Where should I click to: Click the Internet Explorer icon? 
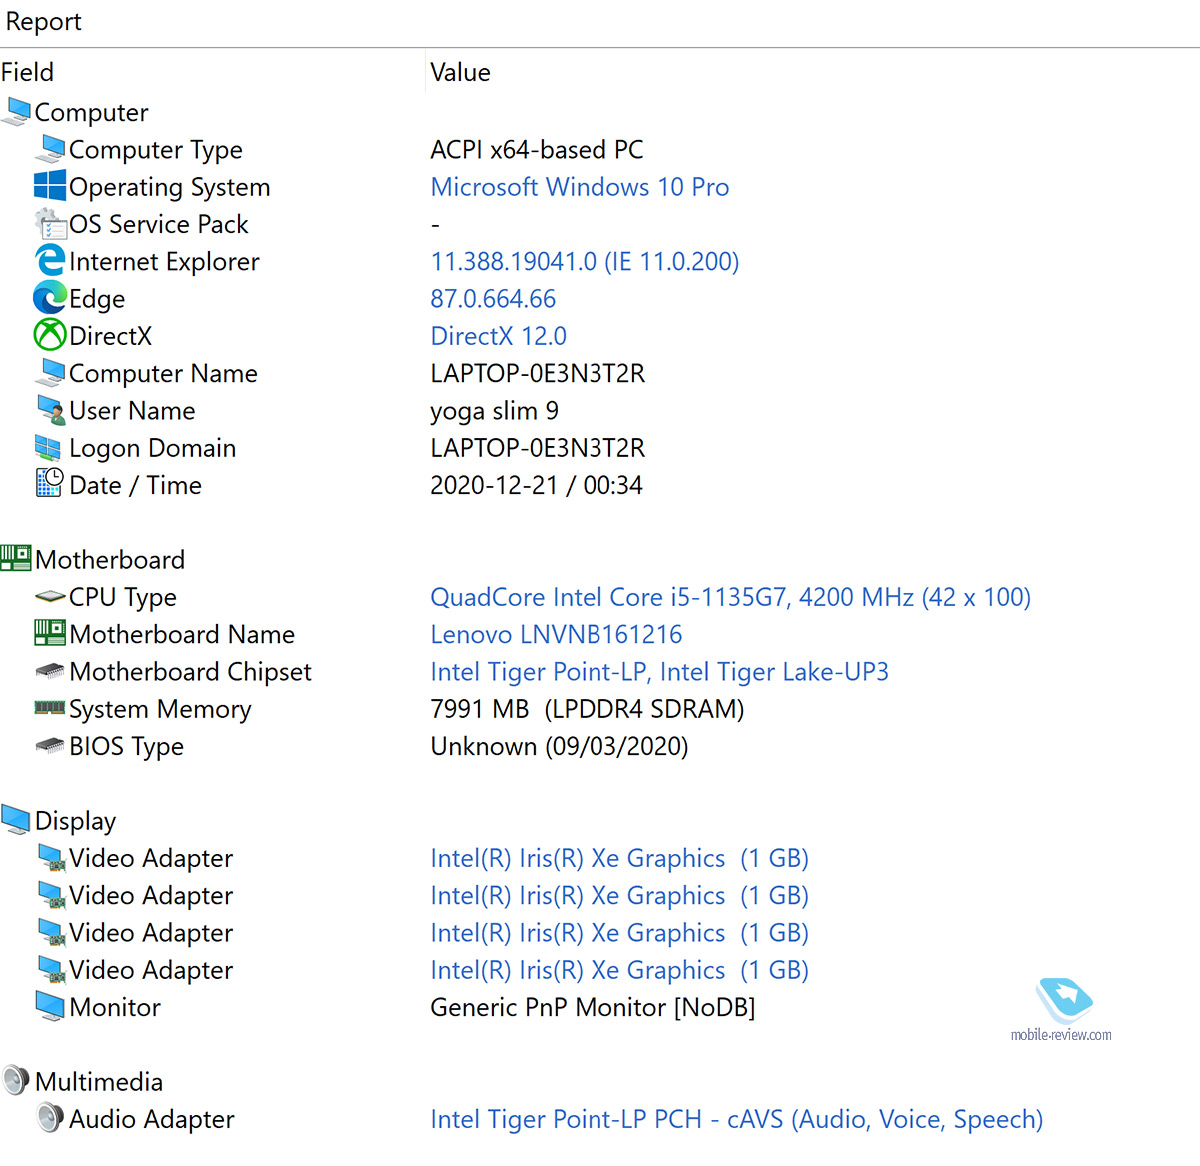click(49, 261)
